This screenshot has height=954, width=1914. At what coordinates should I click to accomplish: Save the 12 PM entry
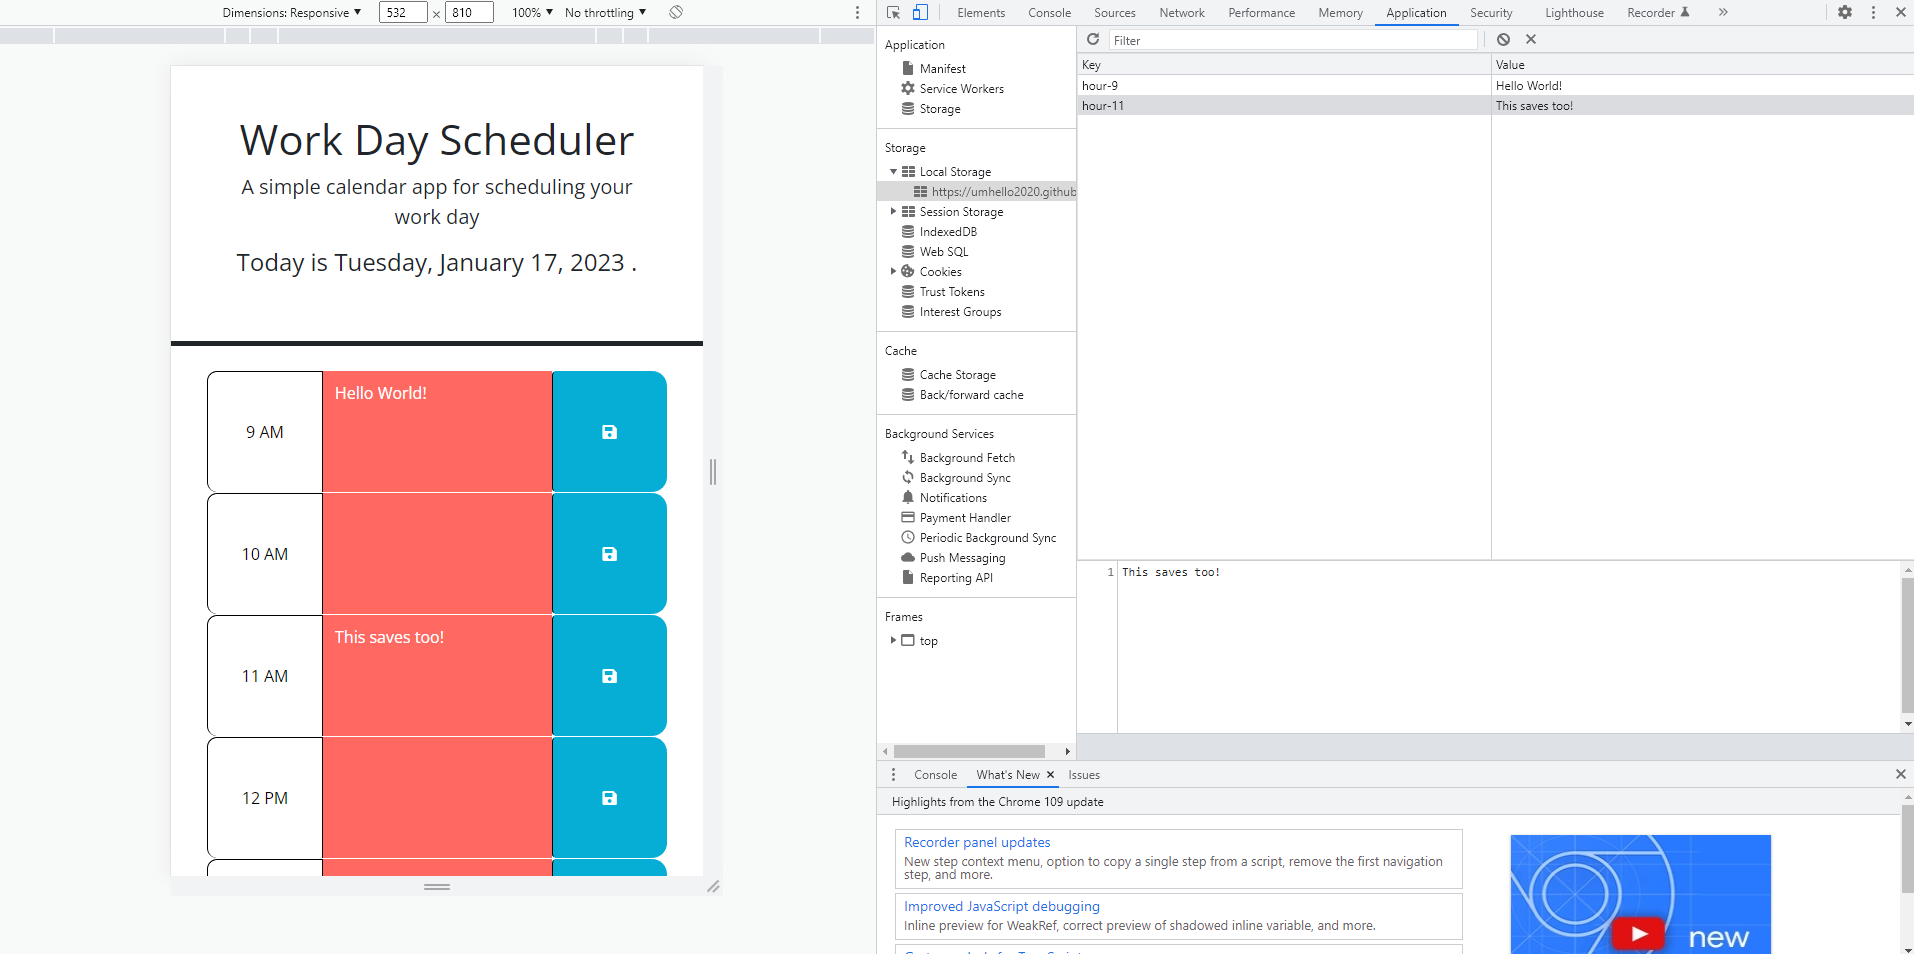coord(609,798)
